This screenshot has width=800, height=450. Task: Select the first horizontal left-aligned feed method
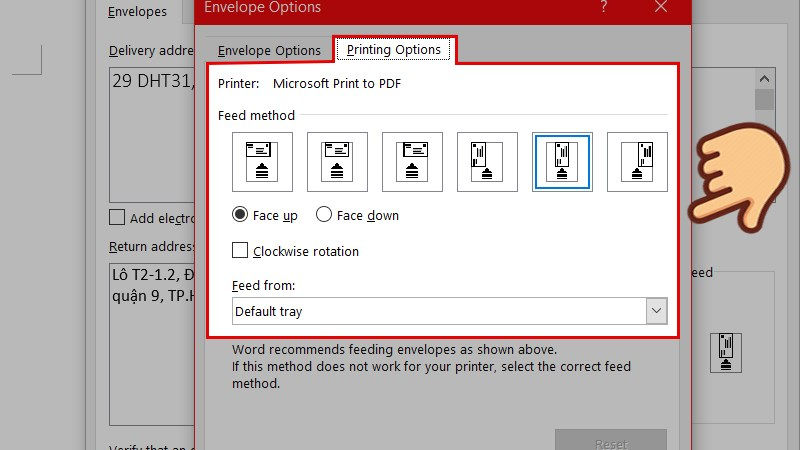[x=262, y=162]
